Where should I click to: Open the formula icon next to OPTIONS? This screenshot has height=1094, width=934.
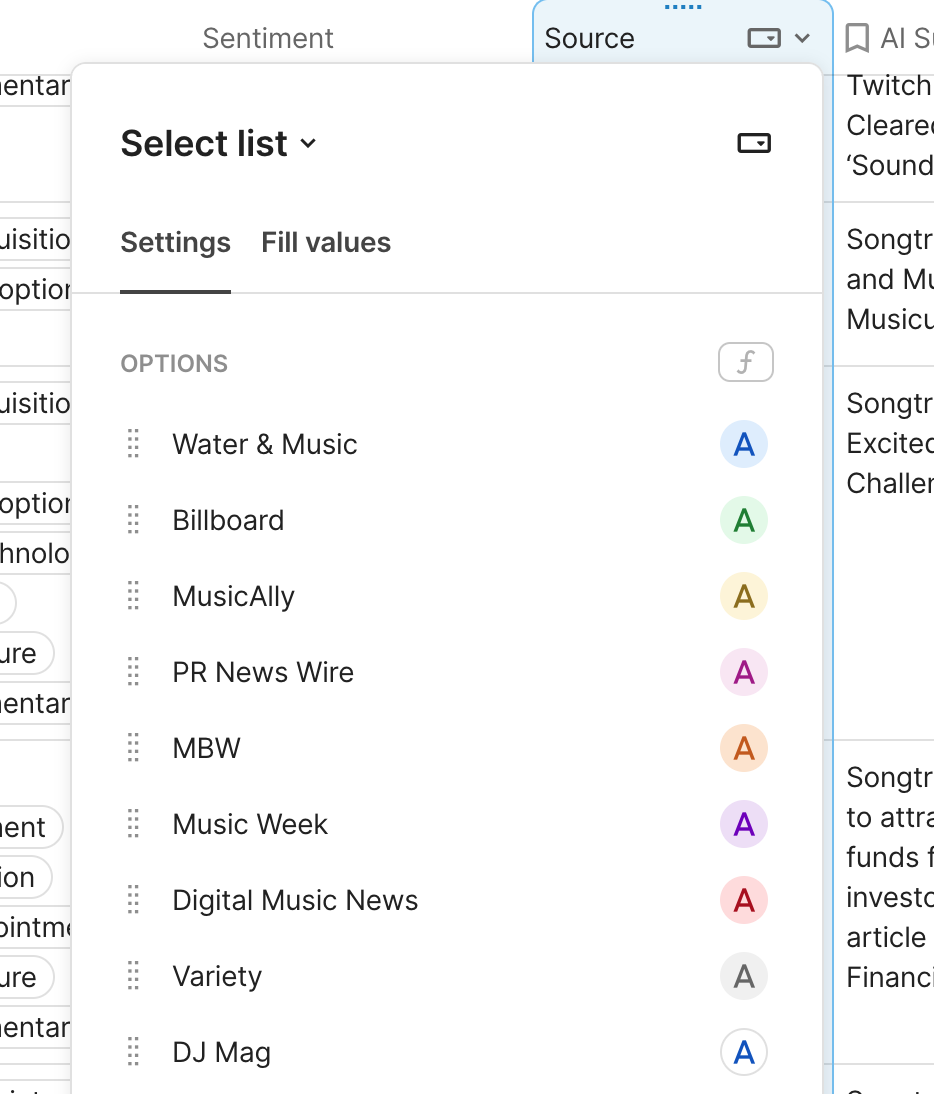tap(745, 362)
